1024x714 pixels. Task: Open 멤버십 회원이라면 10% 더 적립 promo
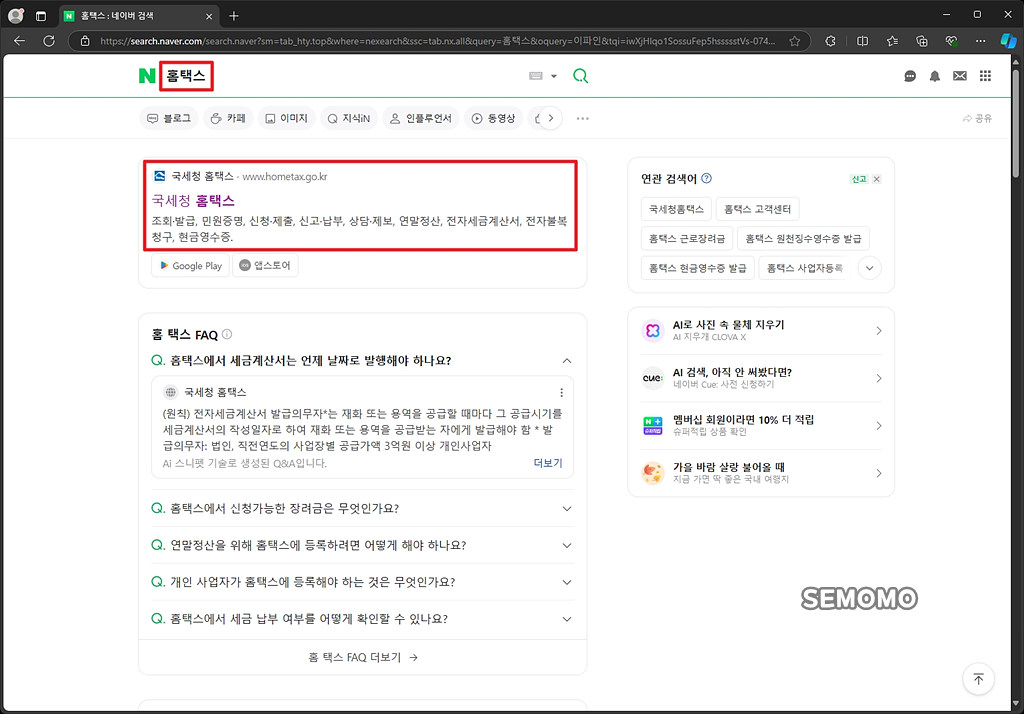[761, 425]
